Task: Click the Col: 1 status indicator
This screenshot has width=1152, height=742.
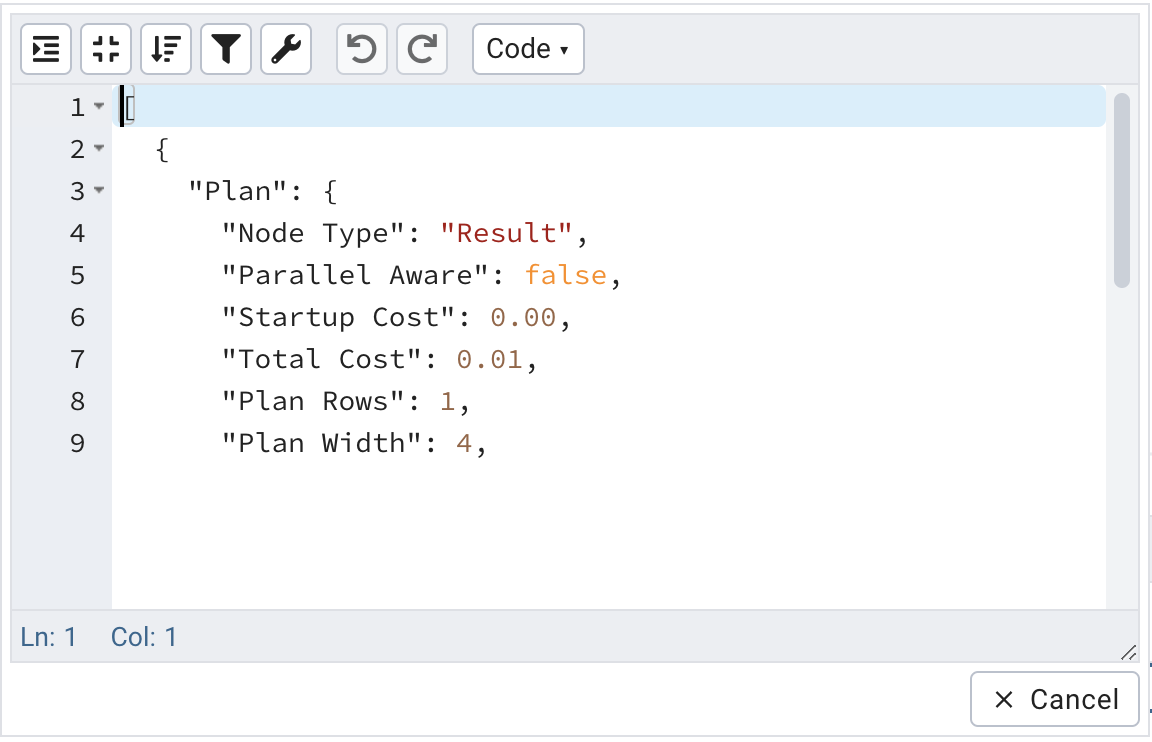Action: (144, 636)
